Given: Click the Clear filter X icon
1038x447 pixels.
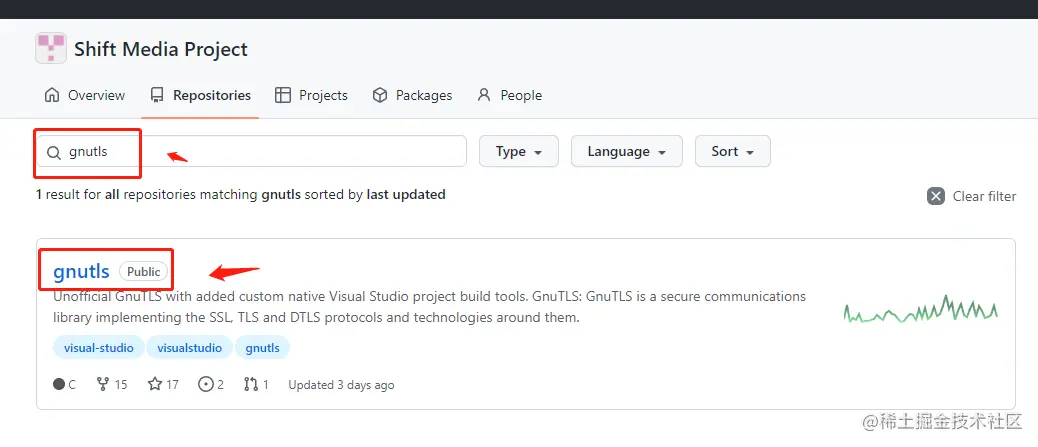Looking at the screenshot, I should pyautogui.click(x=936, y=196).
